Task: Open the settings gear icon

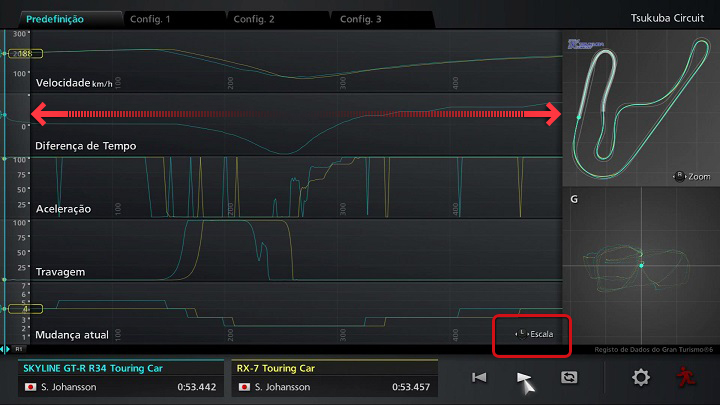Action: (640, 377)
